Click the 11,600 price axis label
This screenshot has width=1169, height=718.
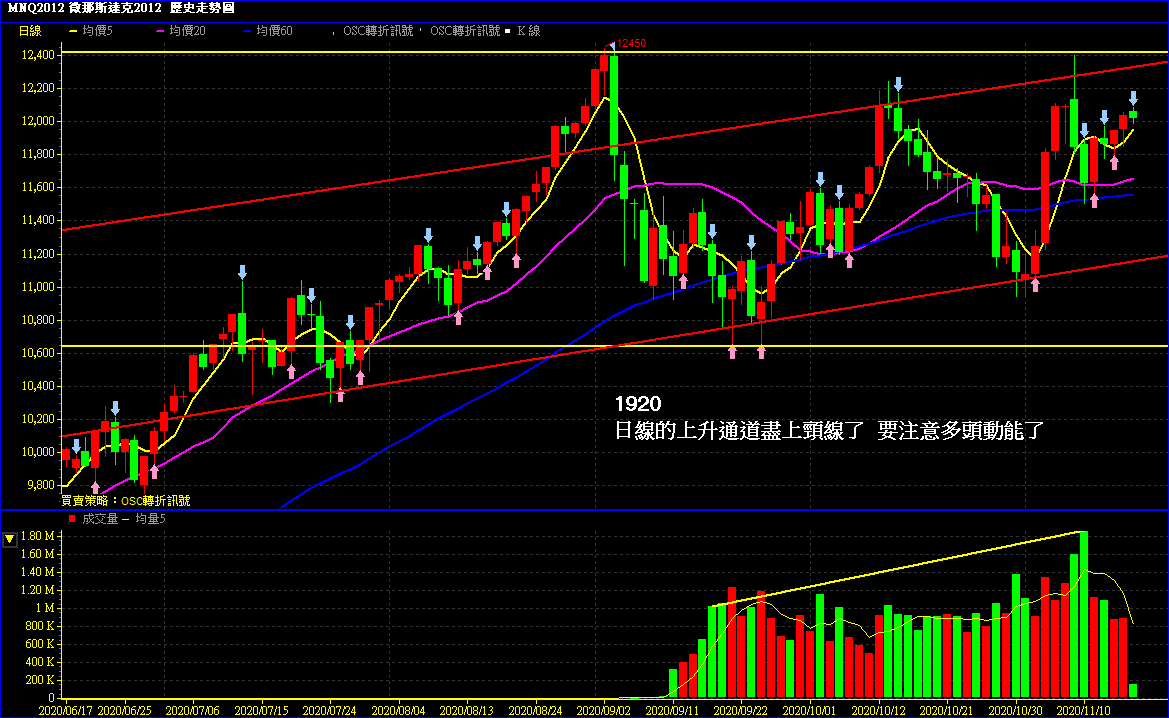(38, 187)
